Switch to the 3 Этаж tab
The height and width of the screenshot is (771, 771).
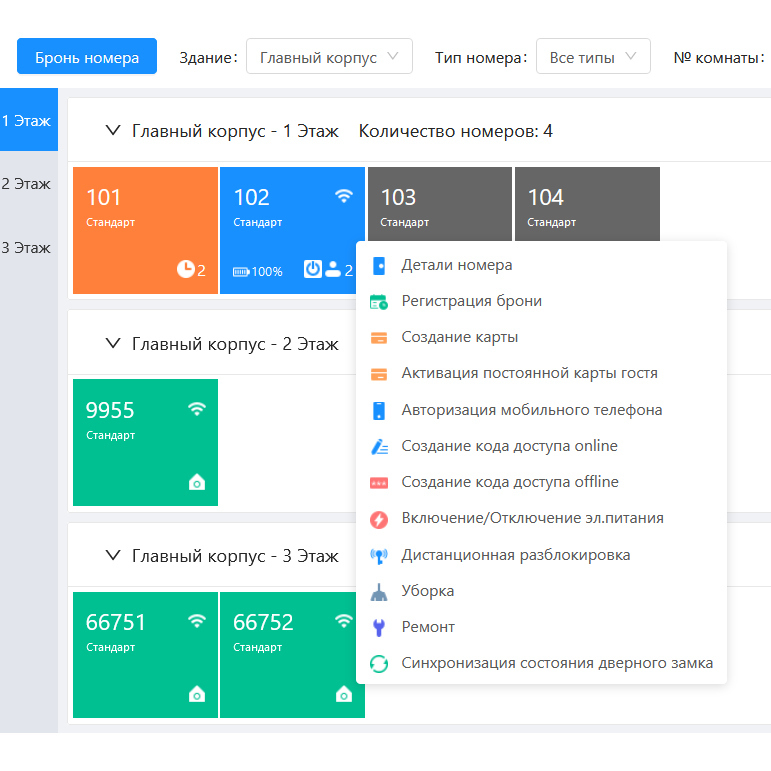point(27,248)
